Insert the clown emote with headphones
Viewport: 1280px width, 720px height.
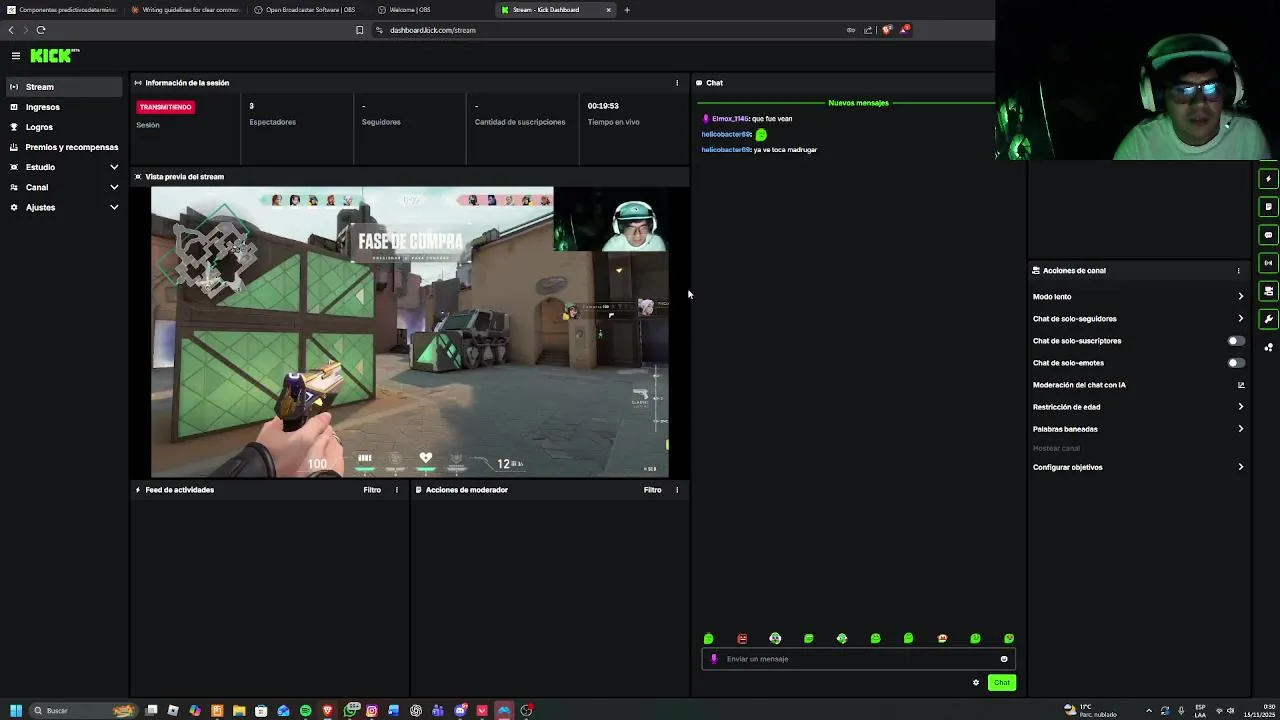tap(775, 639)
